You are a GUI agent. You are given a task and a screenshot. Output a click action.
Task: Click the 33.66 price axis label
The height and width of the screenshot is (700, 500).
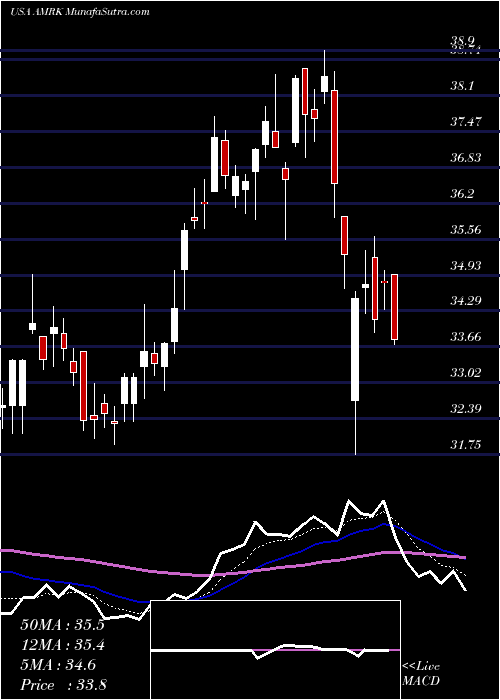pyautogui.click(x=466, y=336)
